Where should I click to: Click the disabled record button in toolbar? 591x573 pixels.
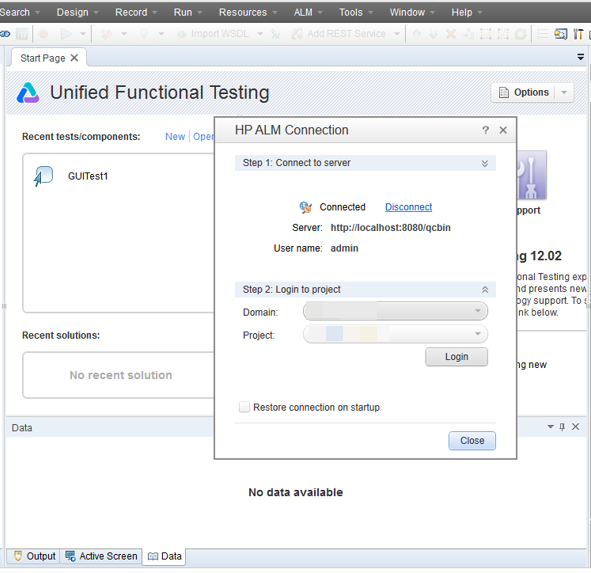click(44, 34)
